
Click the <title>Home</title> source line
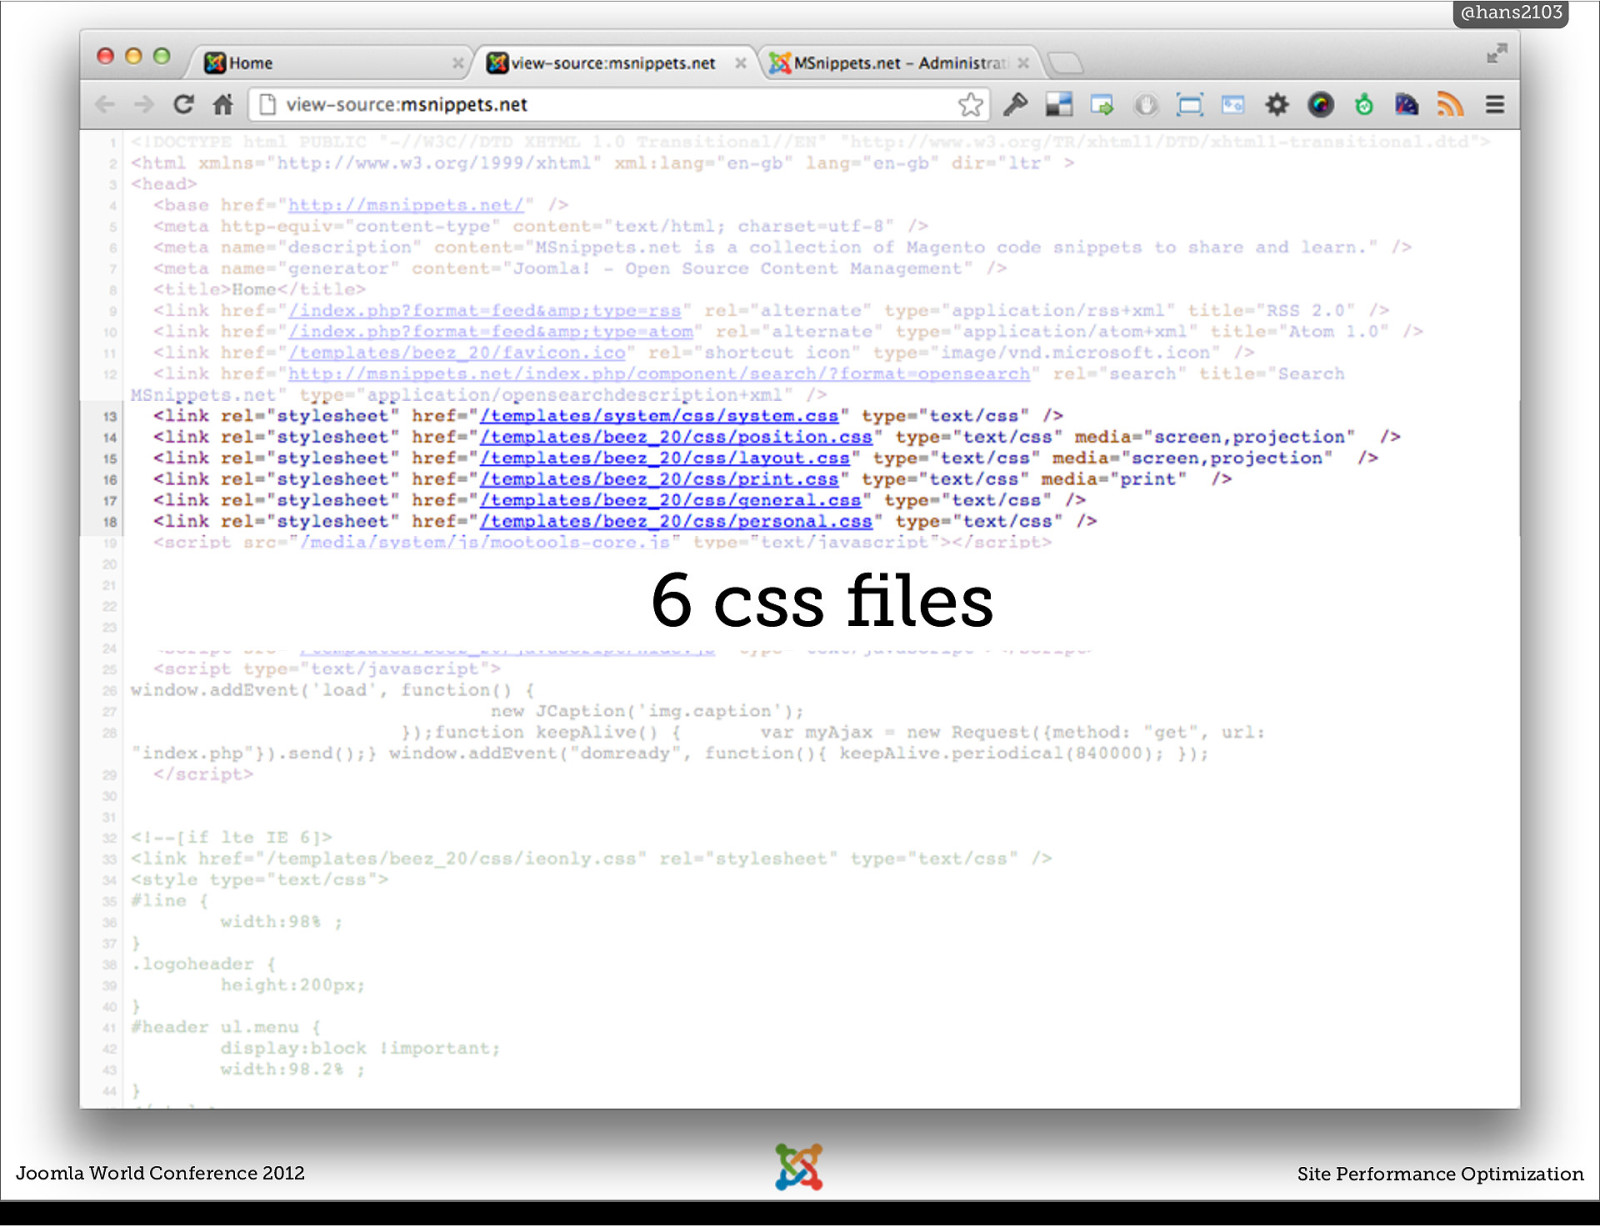tap(259, 290)
